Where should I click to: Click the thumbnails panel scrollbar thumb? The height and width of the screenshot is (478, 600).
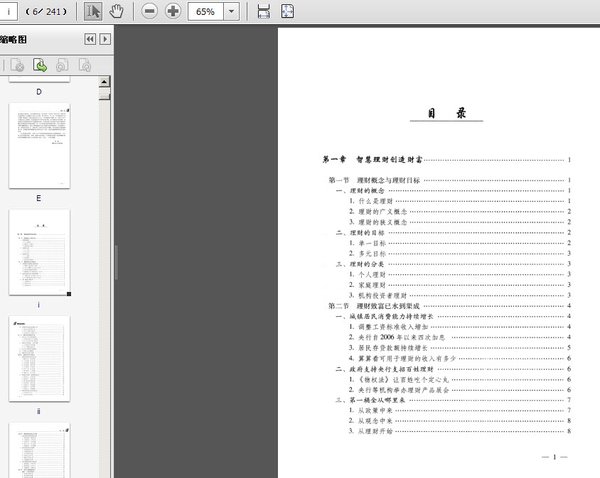tap(104, 94)
